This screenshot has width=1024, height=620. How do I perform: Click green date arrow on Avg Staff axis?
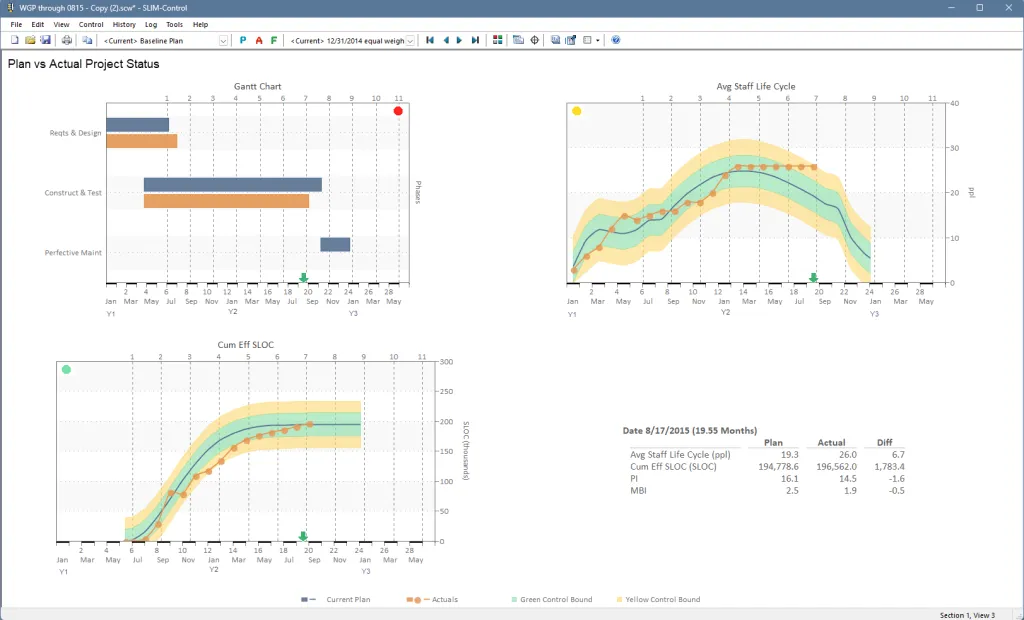[813, 278]
